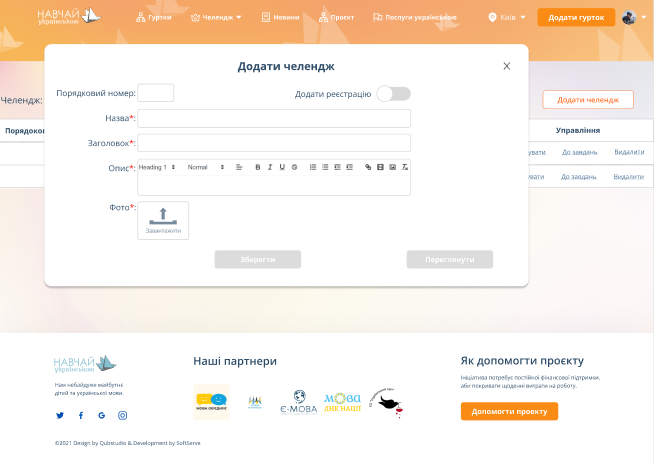The image size is (654, 463).
Task: Click the Як допомогти проєкту heading
Action: (522, 360)
